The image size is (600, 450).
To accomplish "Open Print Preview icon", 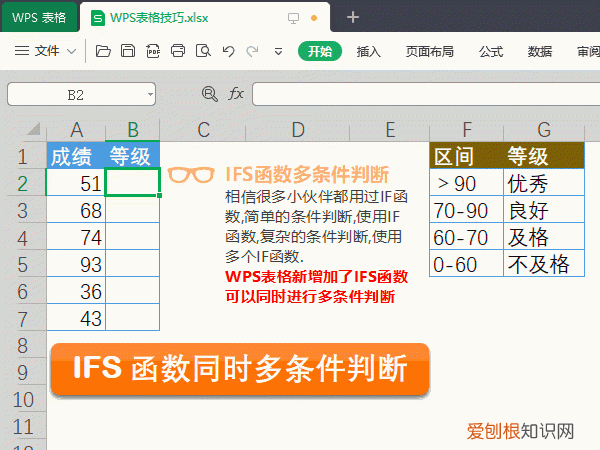I will coord(203,51).
